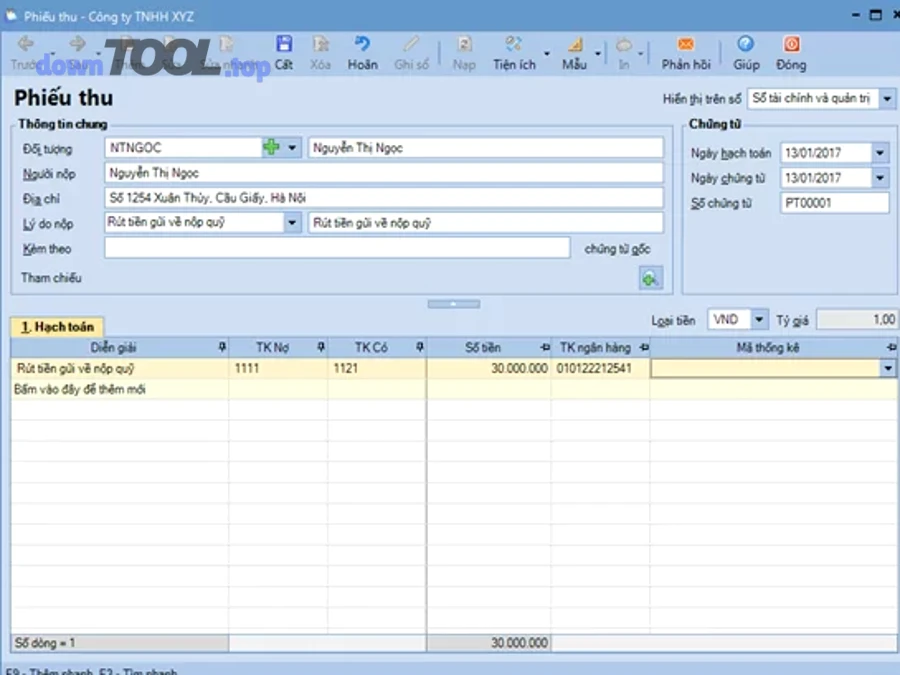The image size is (900, 675).
Task: Select the Số tiền cell 30.000.000 in row
Action: click(x=489, y=368)
